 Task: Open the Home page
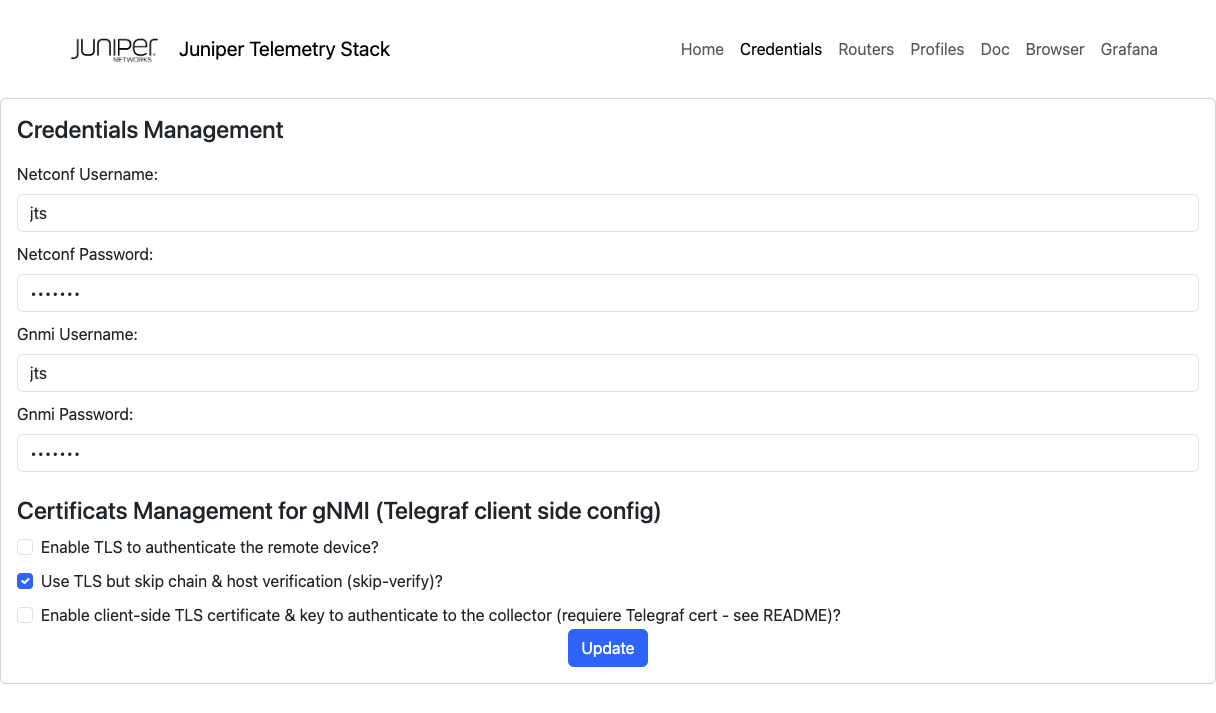[702, 49]
